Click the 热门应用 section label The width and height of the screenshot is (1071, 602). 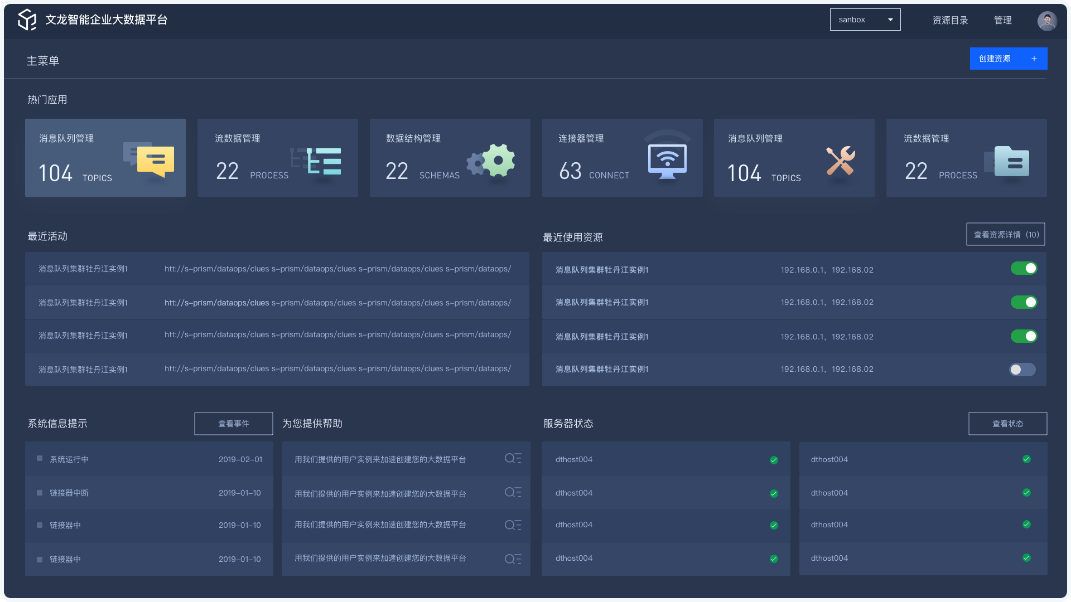47,100
